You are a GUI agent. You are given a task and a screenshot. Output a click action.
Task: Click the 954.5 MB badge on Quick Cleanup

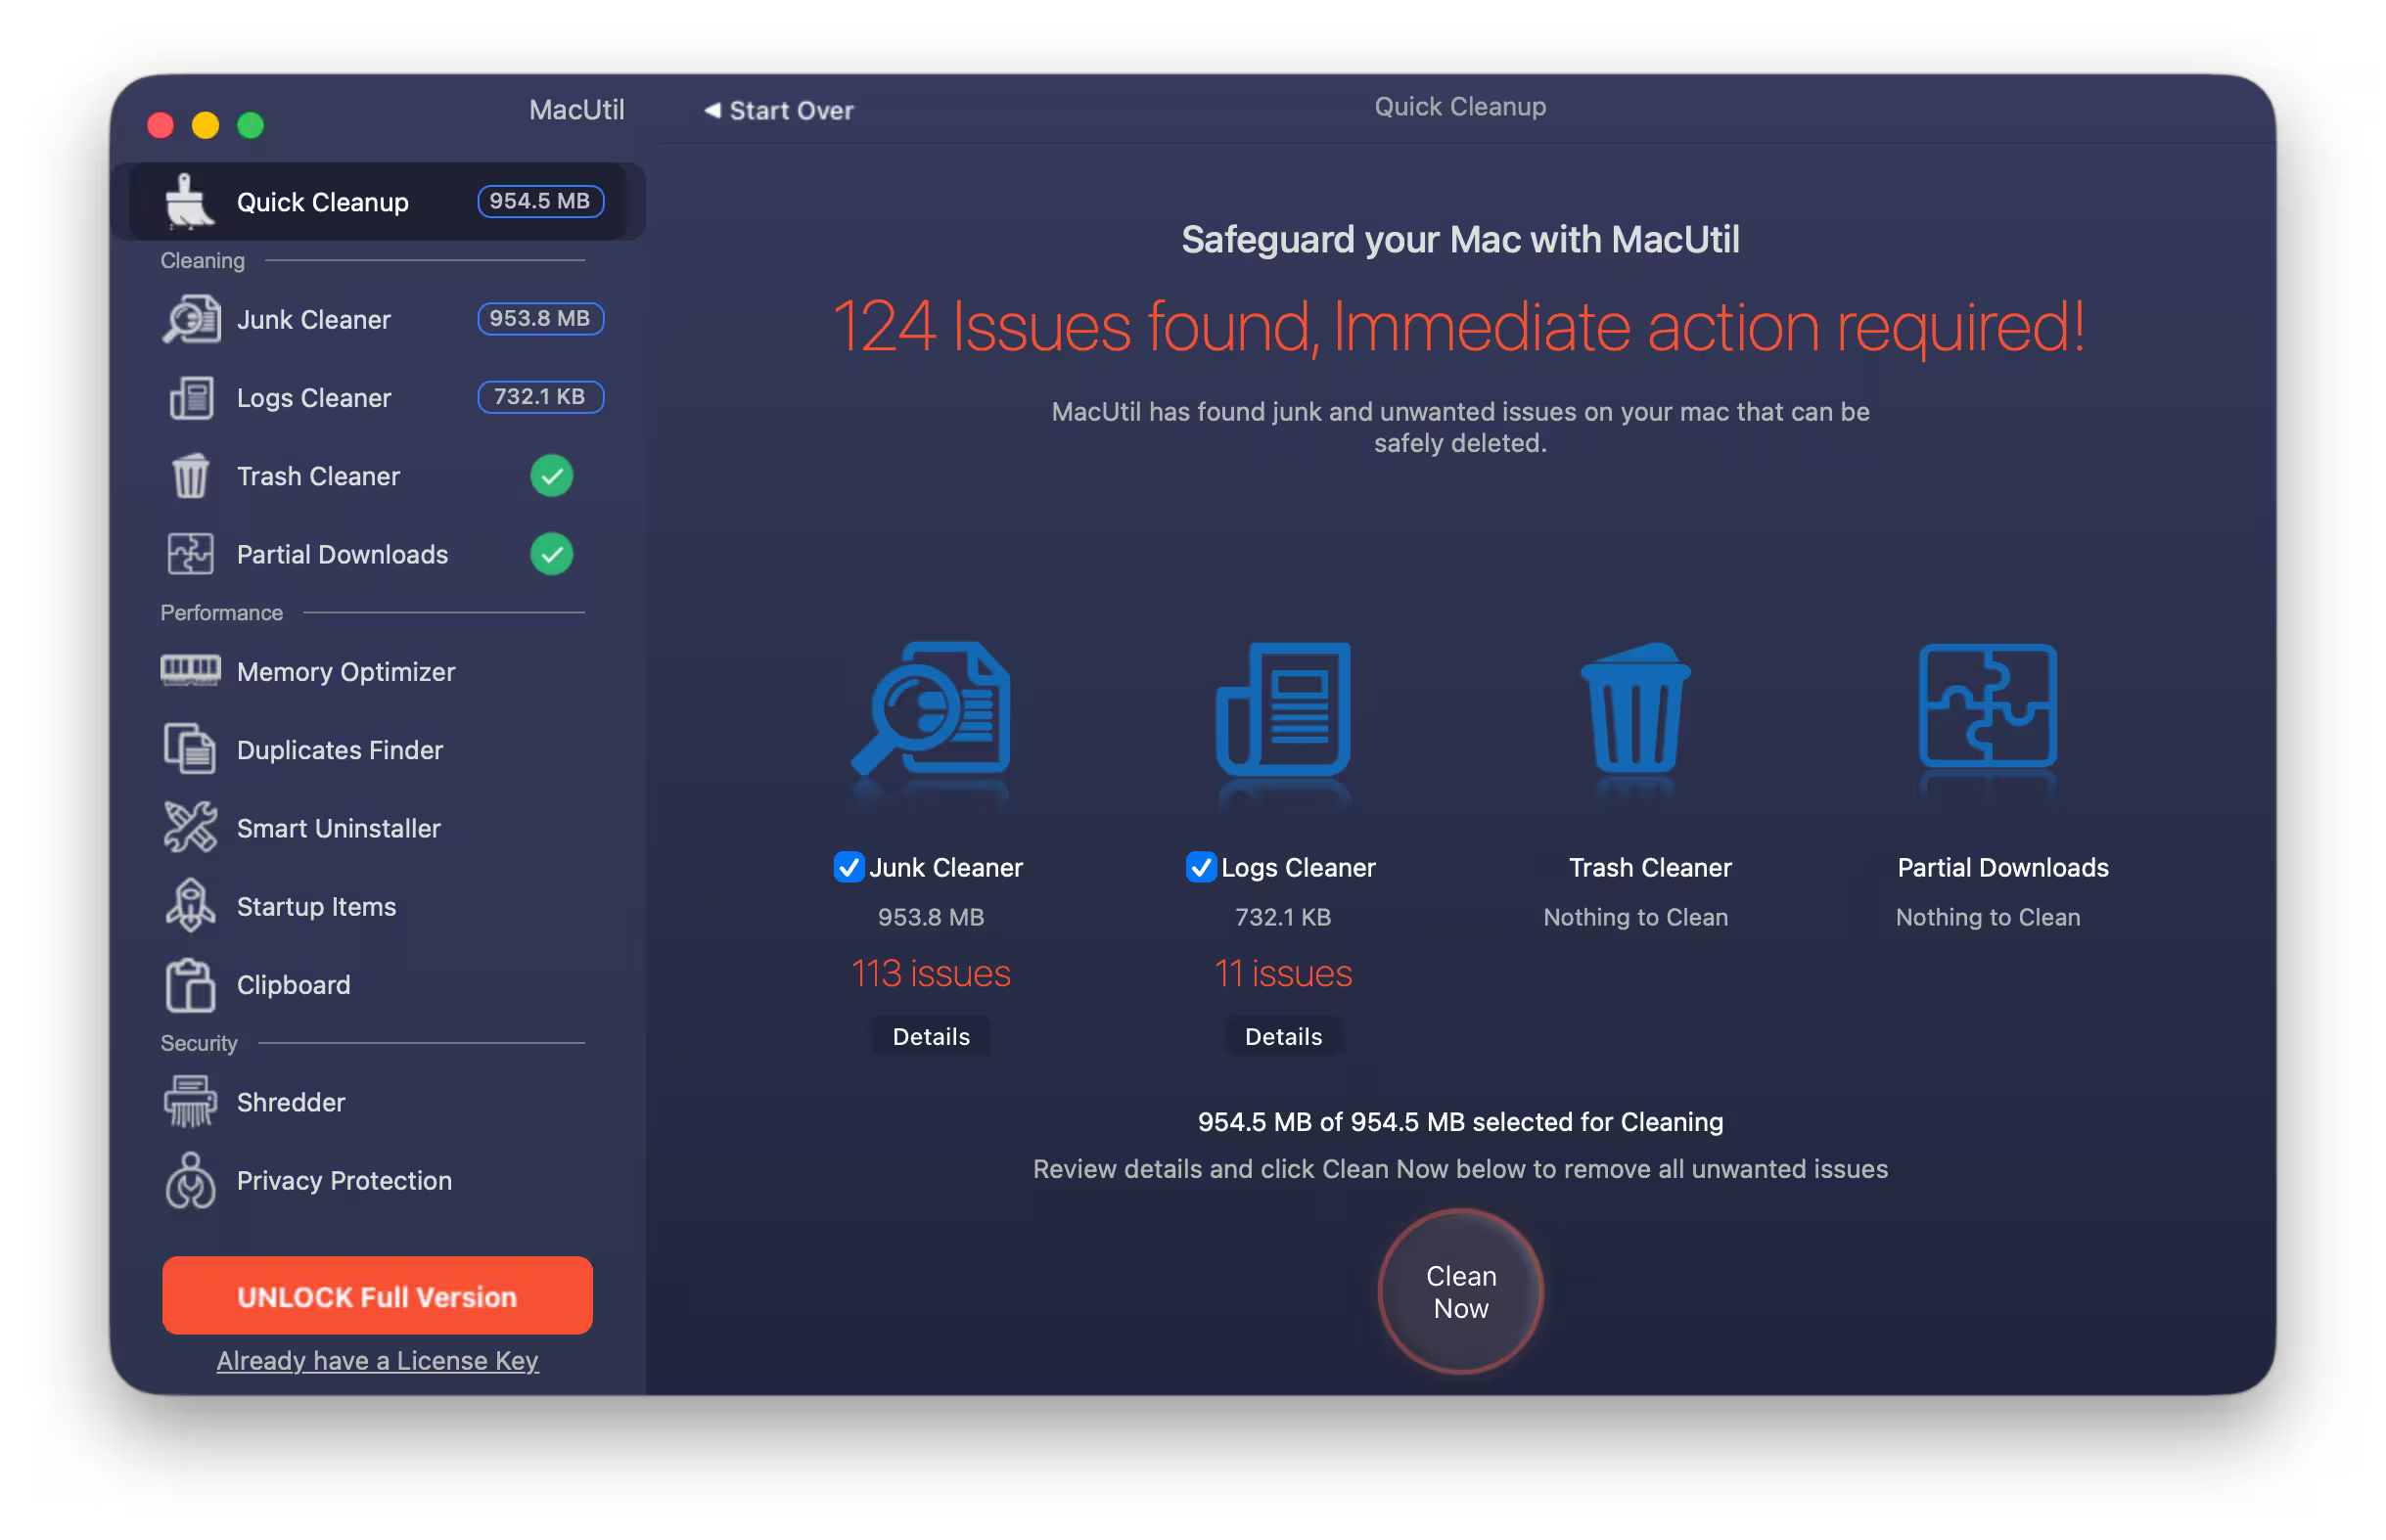[x=540, y=201]
